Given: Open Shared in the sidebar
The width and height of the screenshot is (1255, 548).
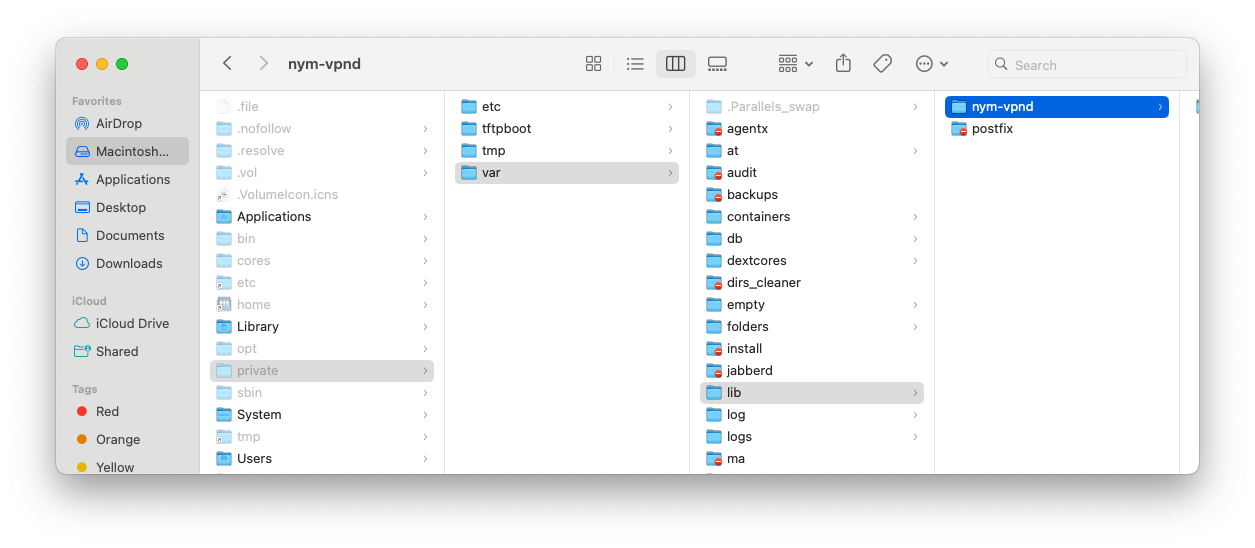Looking at the screenshot, I should 127,351.
